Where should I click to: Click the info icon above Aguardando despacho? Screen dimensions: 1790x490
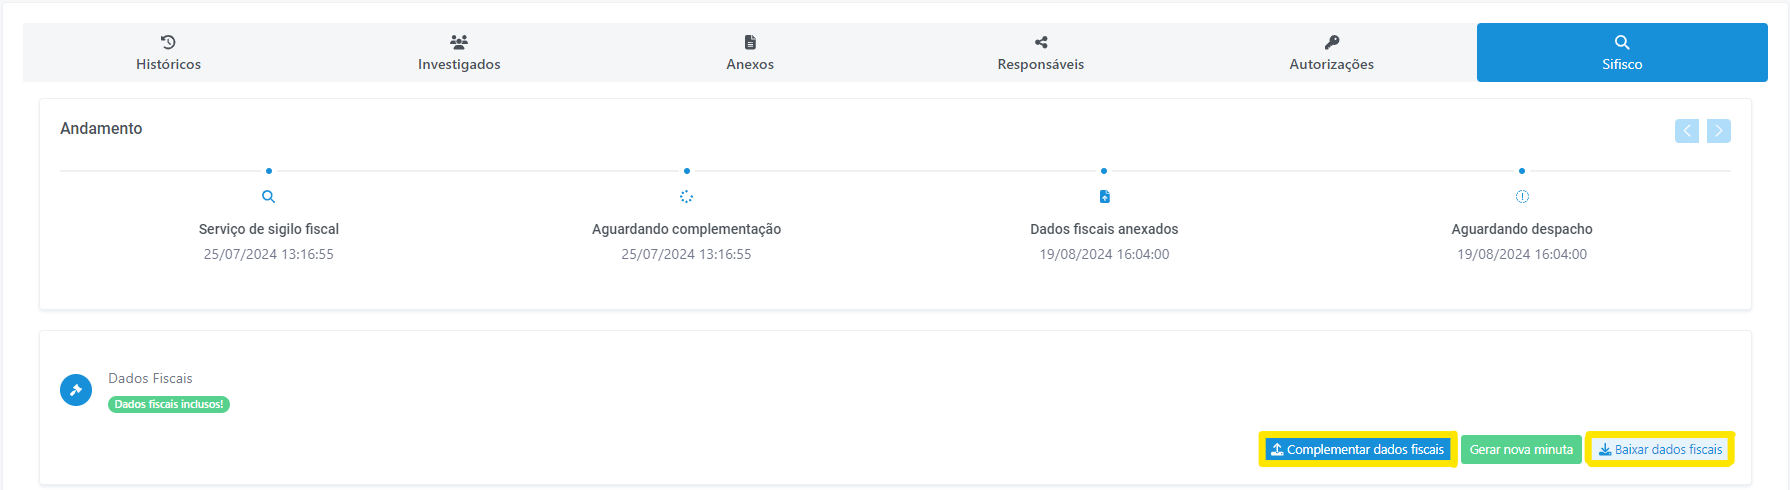[1522, 197]
